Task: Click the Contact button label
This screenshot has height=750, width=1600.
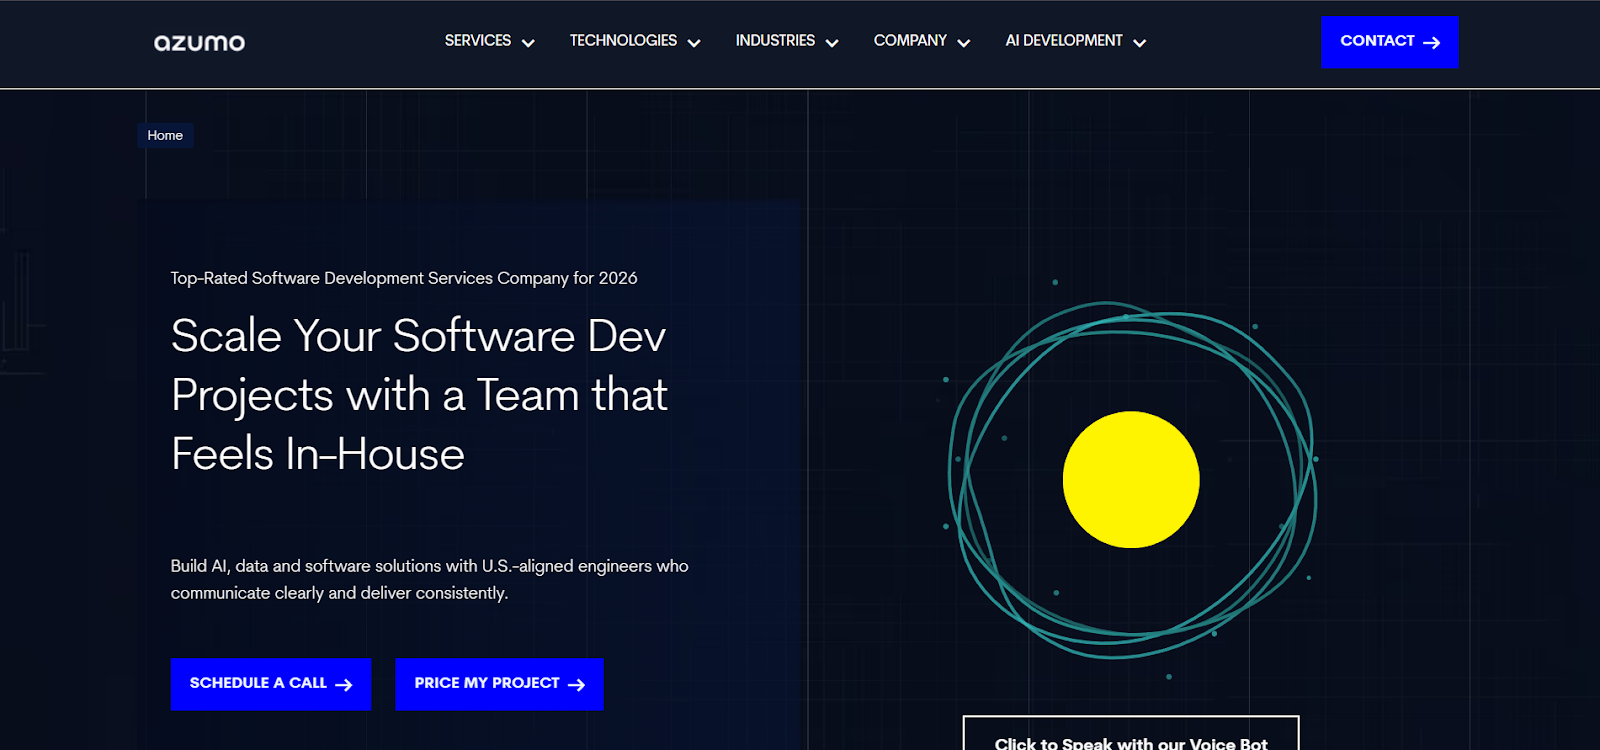Action: pyautogui.click(x=1376, y=41)
